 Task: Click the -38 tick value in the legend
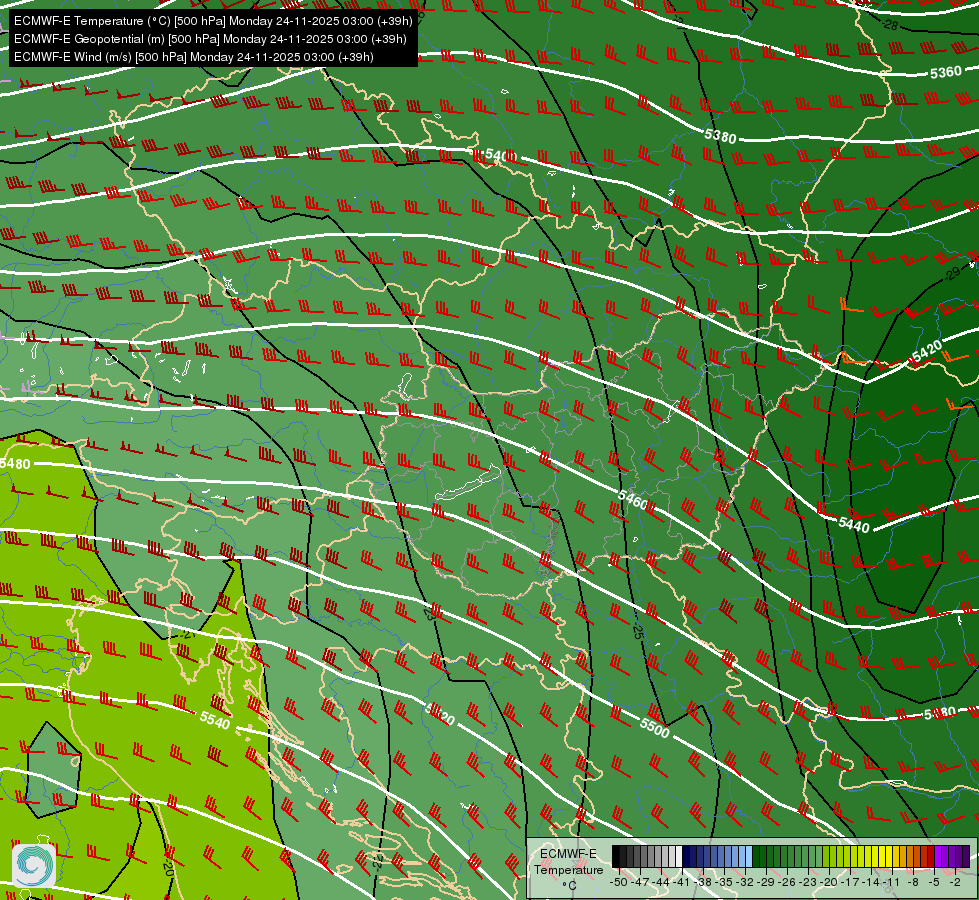point(703,883)
